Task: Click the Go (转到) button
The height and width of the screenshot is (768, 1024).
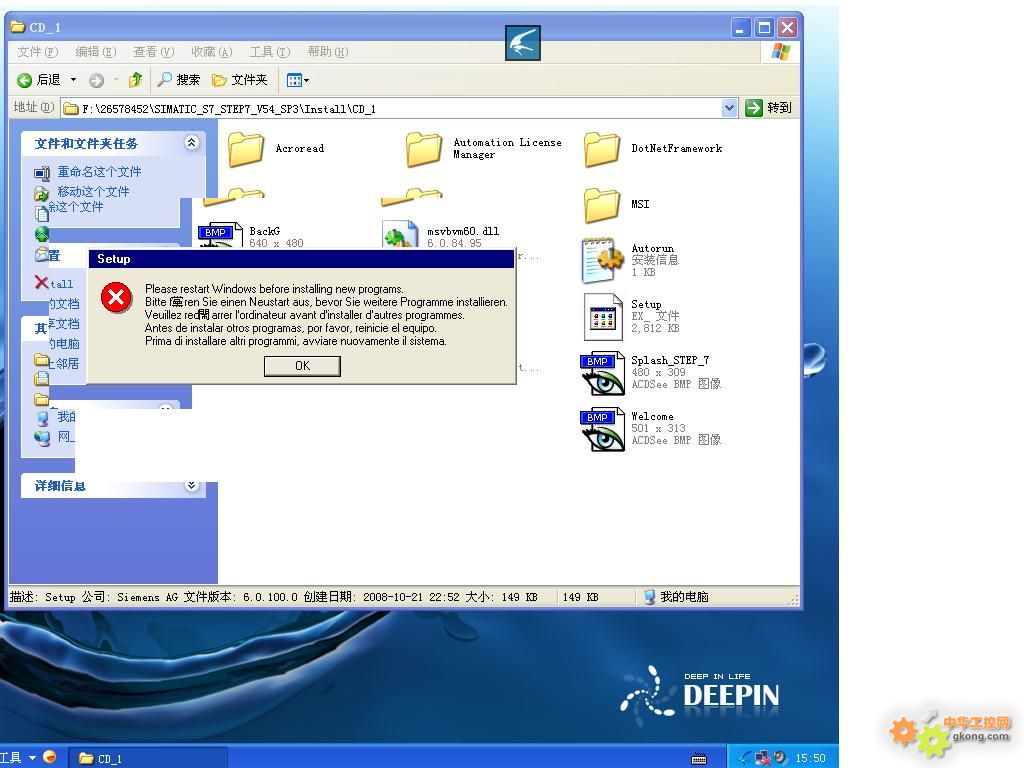Action: (769, 108)
